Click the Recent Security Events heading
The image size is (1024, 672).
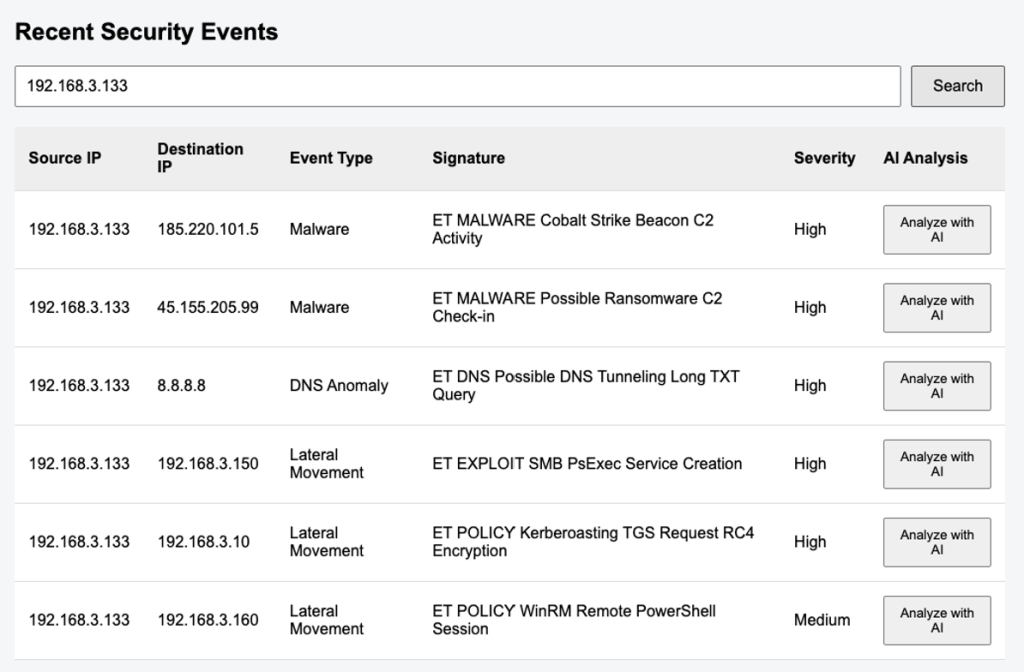pyautogui.click(x=146, y=31)
